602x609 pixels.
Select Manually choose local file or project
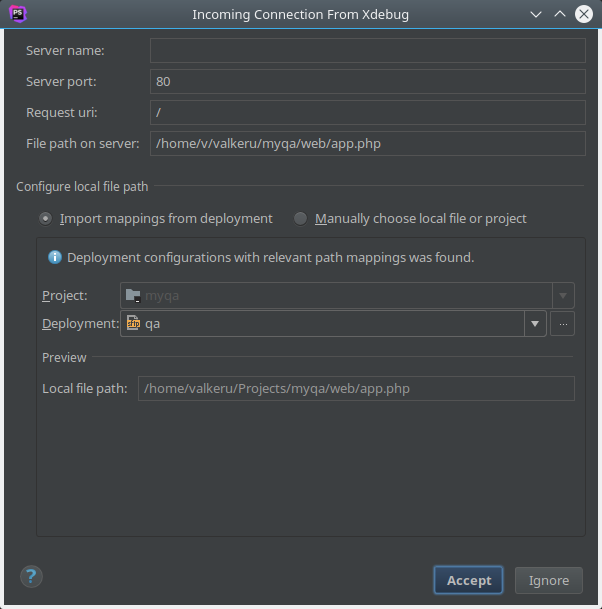(300, 218)
